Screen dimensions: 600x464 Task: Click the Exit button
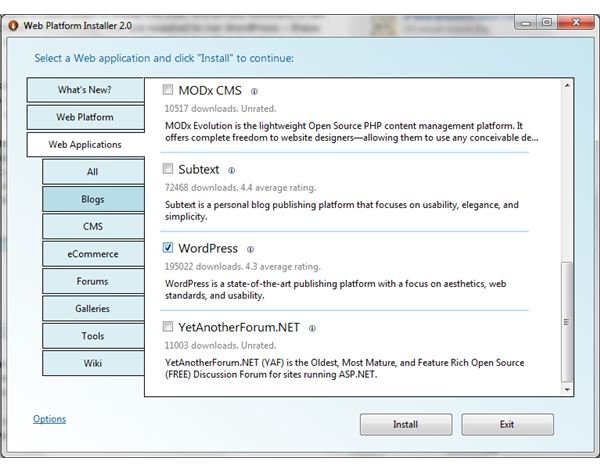[x=507, y=424]
